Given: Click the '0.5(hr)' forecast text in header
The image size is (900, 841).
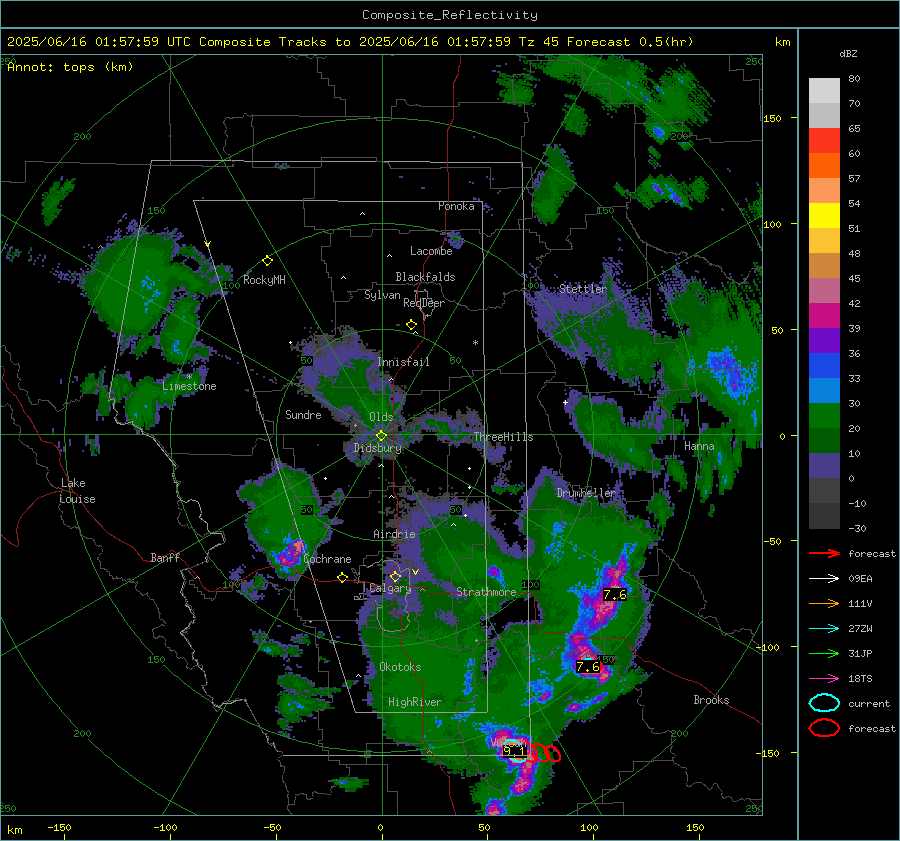Looking at the screenshot, I should pos(666,42).
